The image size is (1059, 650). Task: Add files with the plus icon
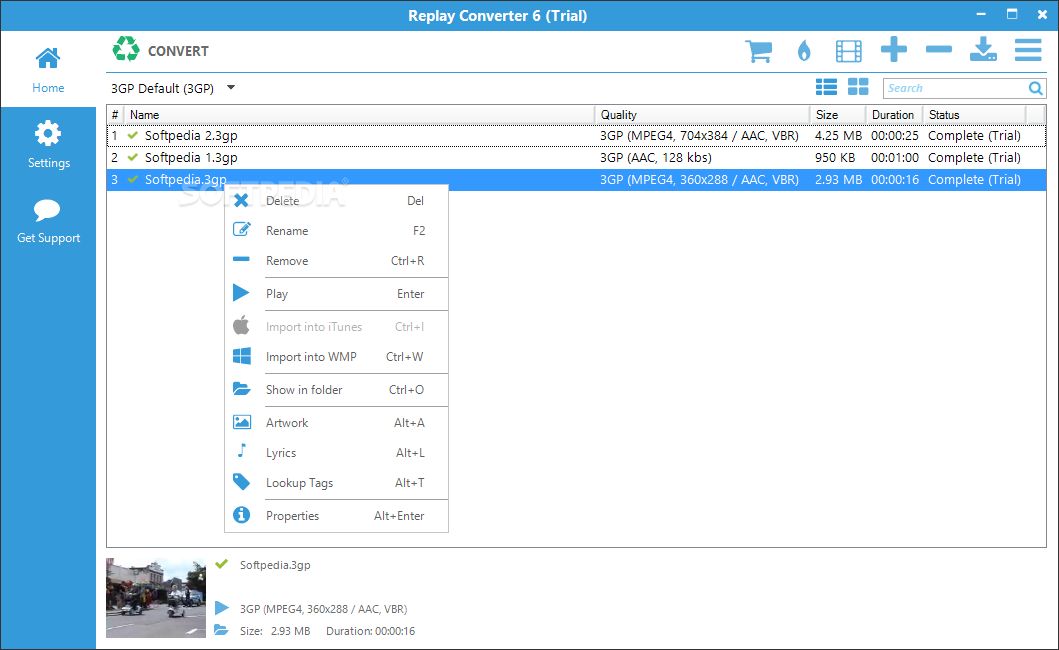pos(894,49)
